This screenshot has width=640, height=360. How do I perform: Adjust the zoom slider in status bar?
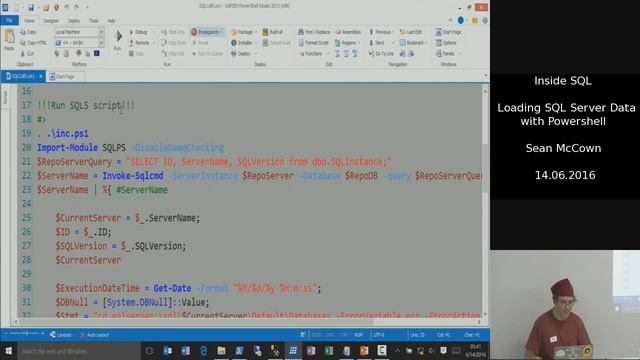coord(24,334)
